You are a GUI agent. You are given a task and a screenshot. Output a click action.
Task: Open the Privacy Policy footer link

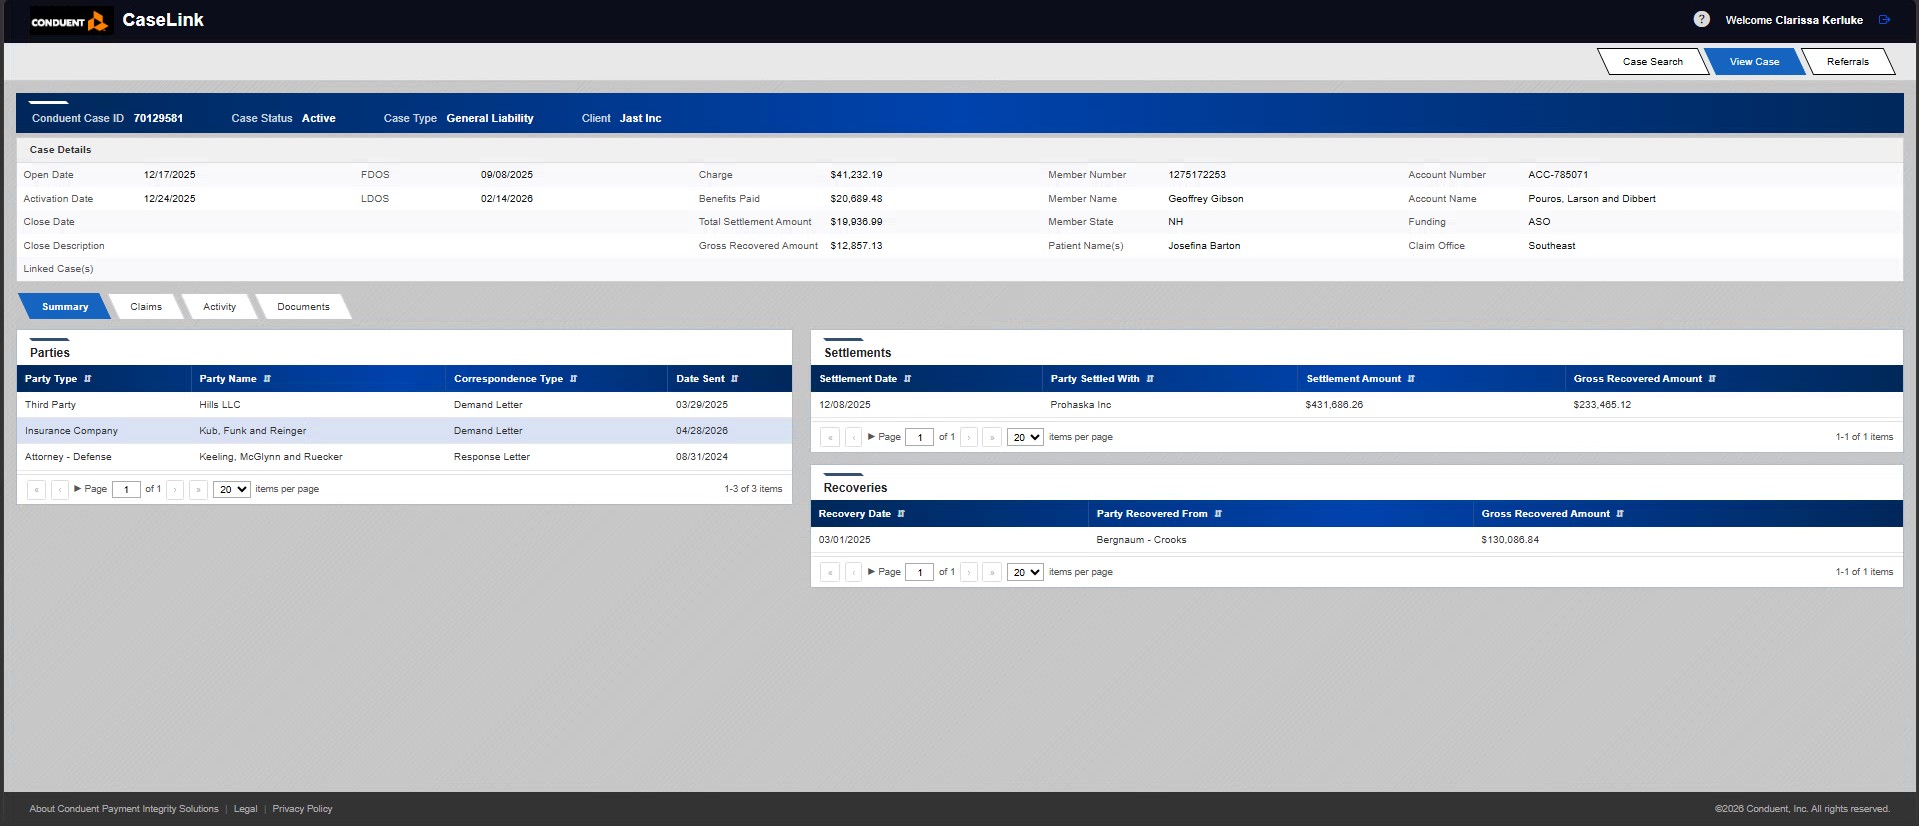click(302, 809)
